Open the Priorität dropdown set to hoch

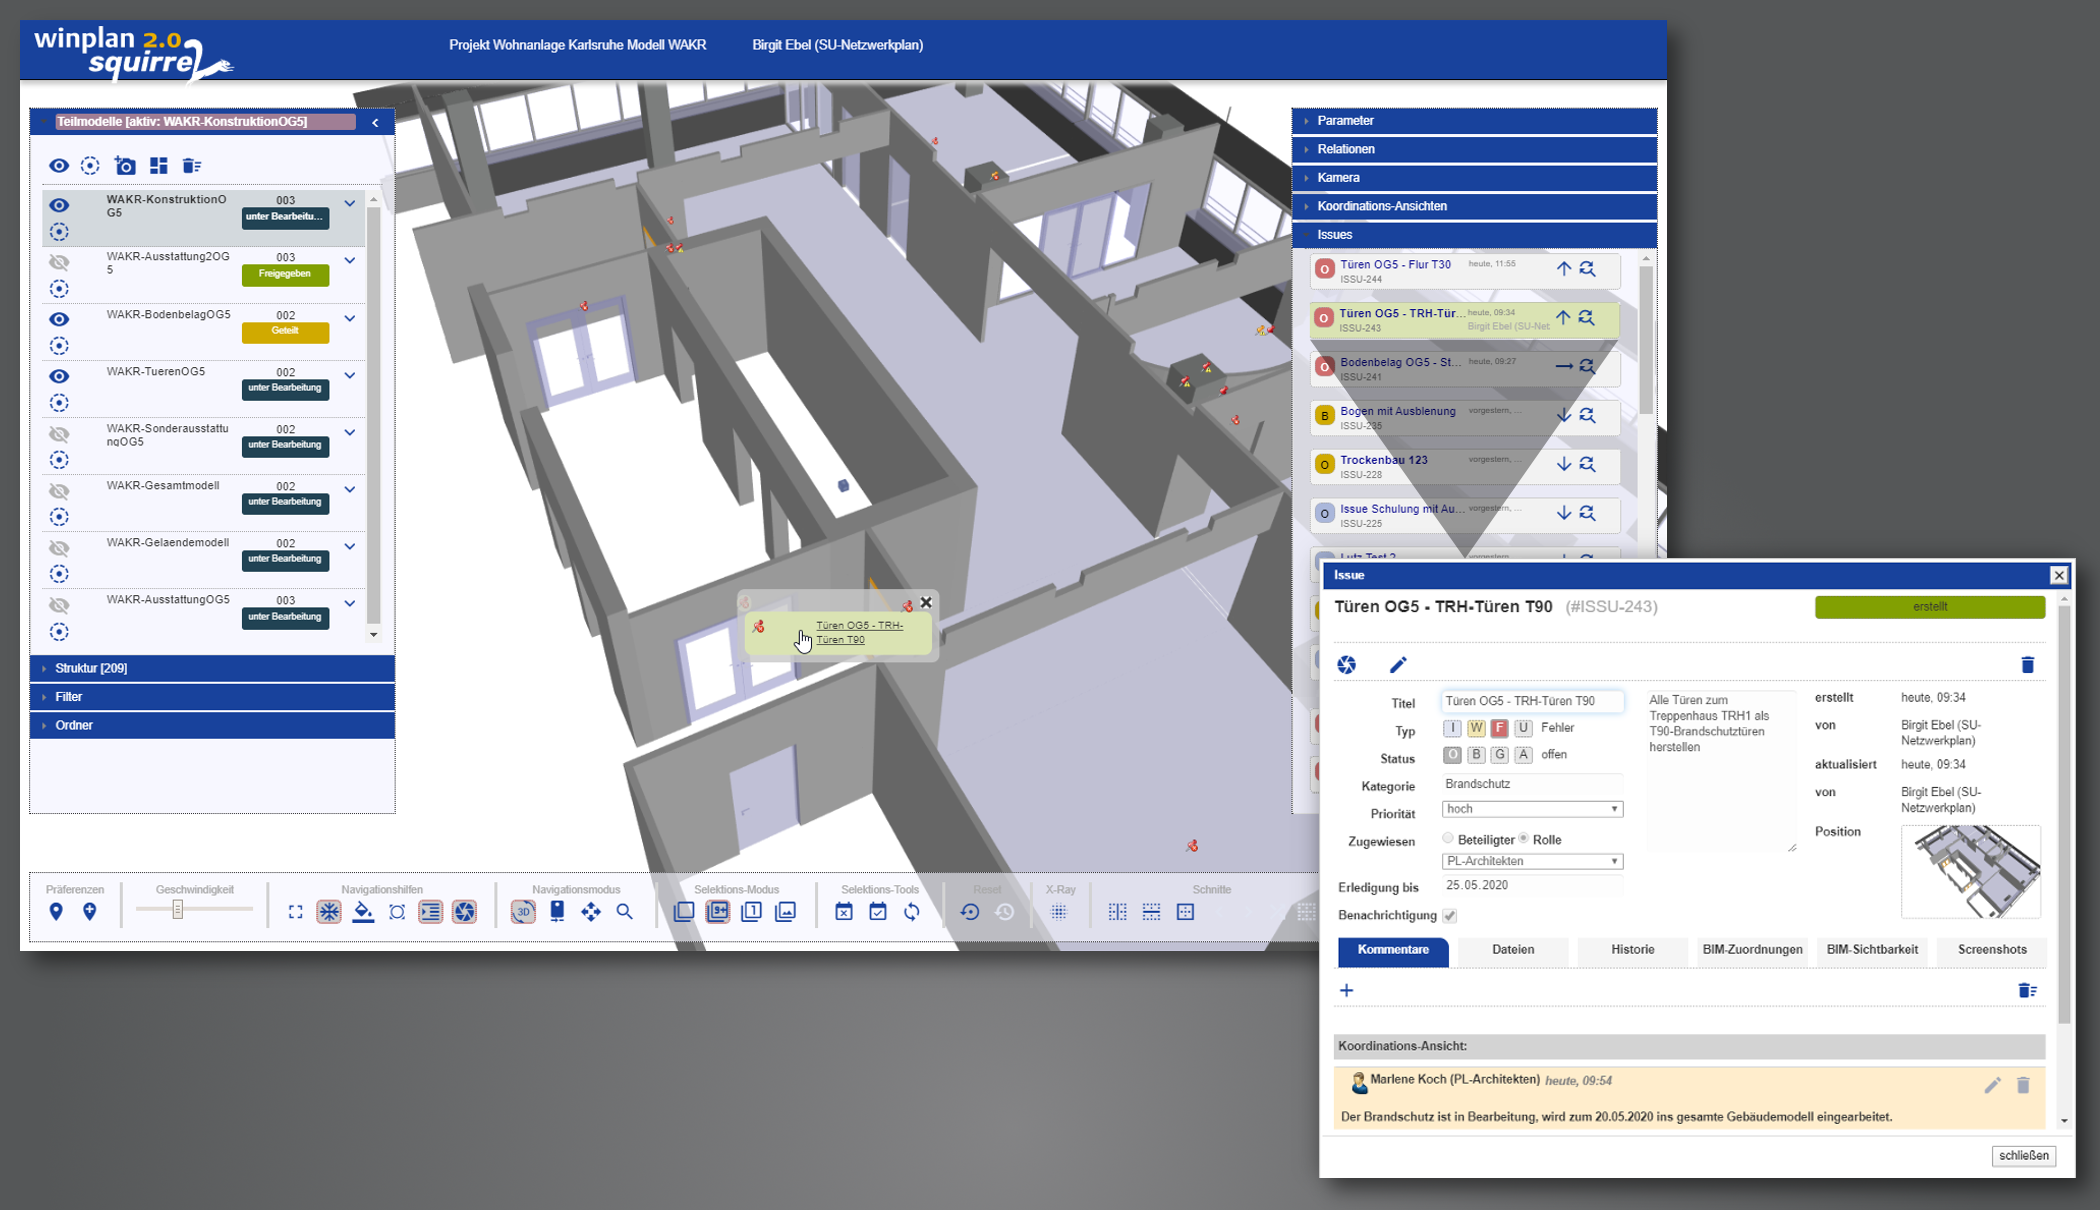point(1532,809)
